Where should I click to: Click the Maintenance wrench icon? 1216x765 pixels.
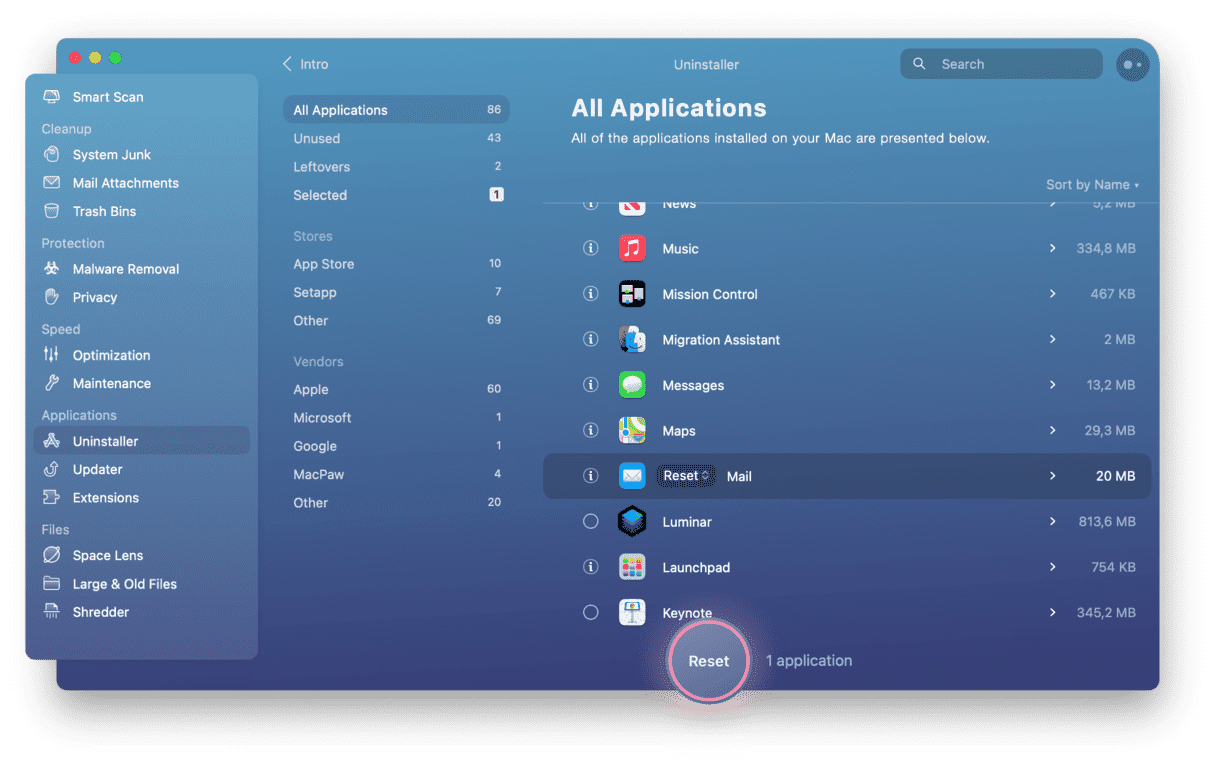pyautogui.click(x=52, y=383)
